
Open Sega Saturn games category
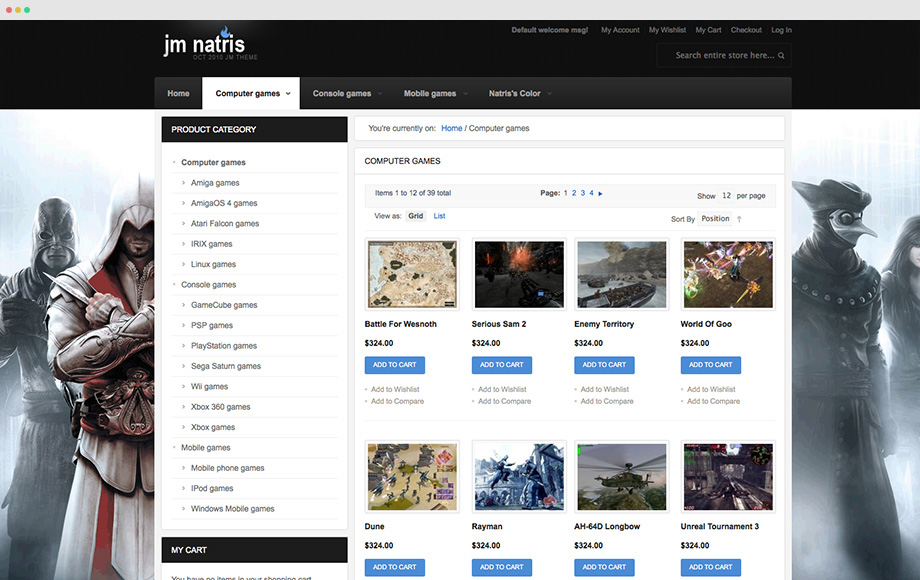[226, 367]
